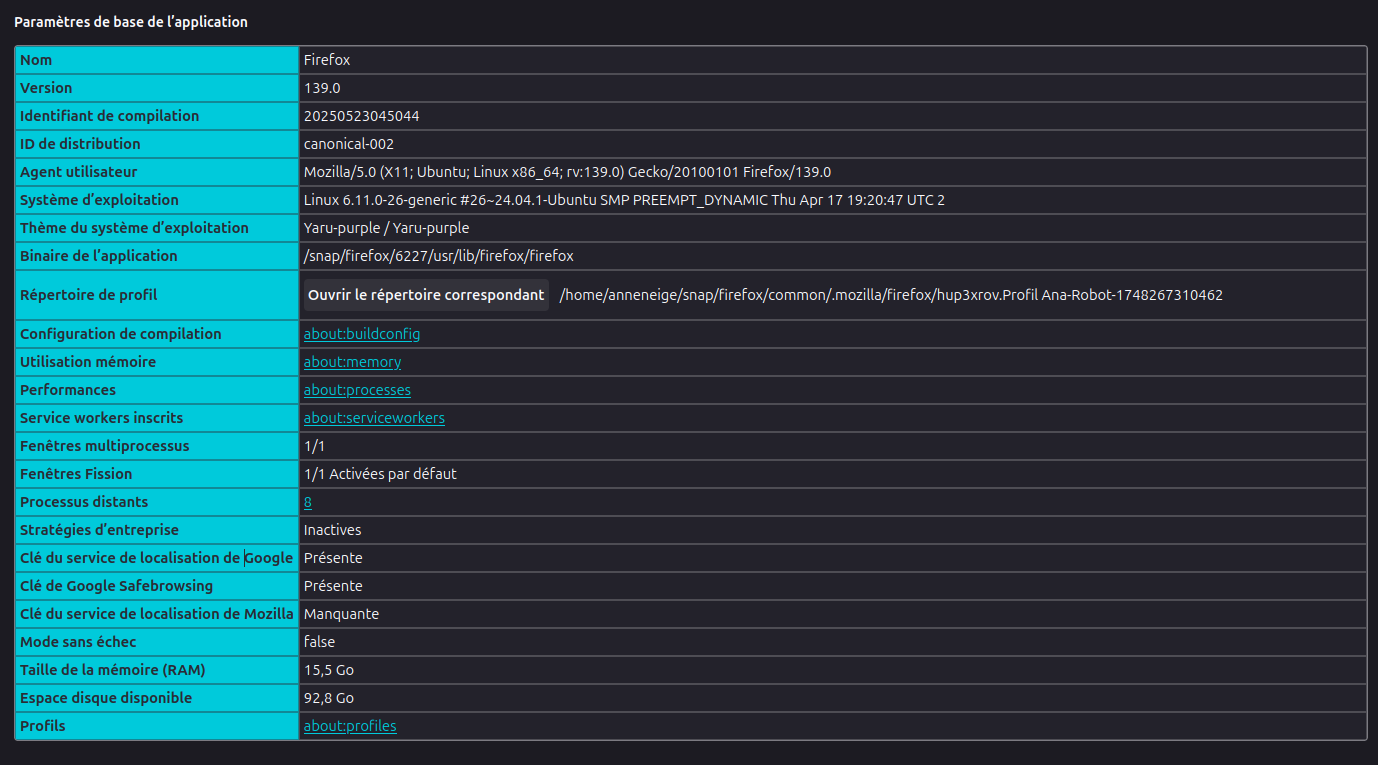Viewport: 1378px width, 765px height.
Task: Click the 'Ouvrir le répertoire correspondant' button
Action: tap(426, 295)
